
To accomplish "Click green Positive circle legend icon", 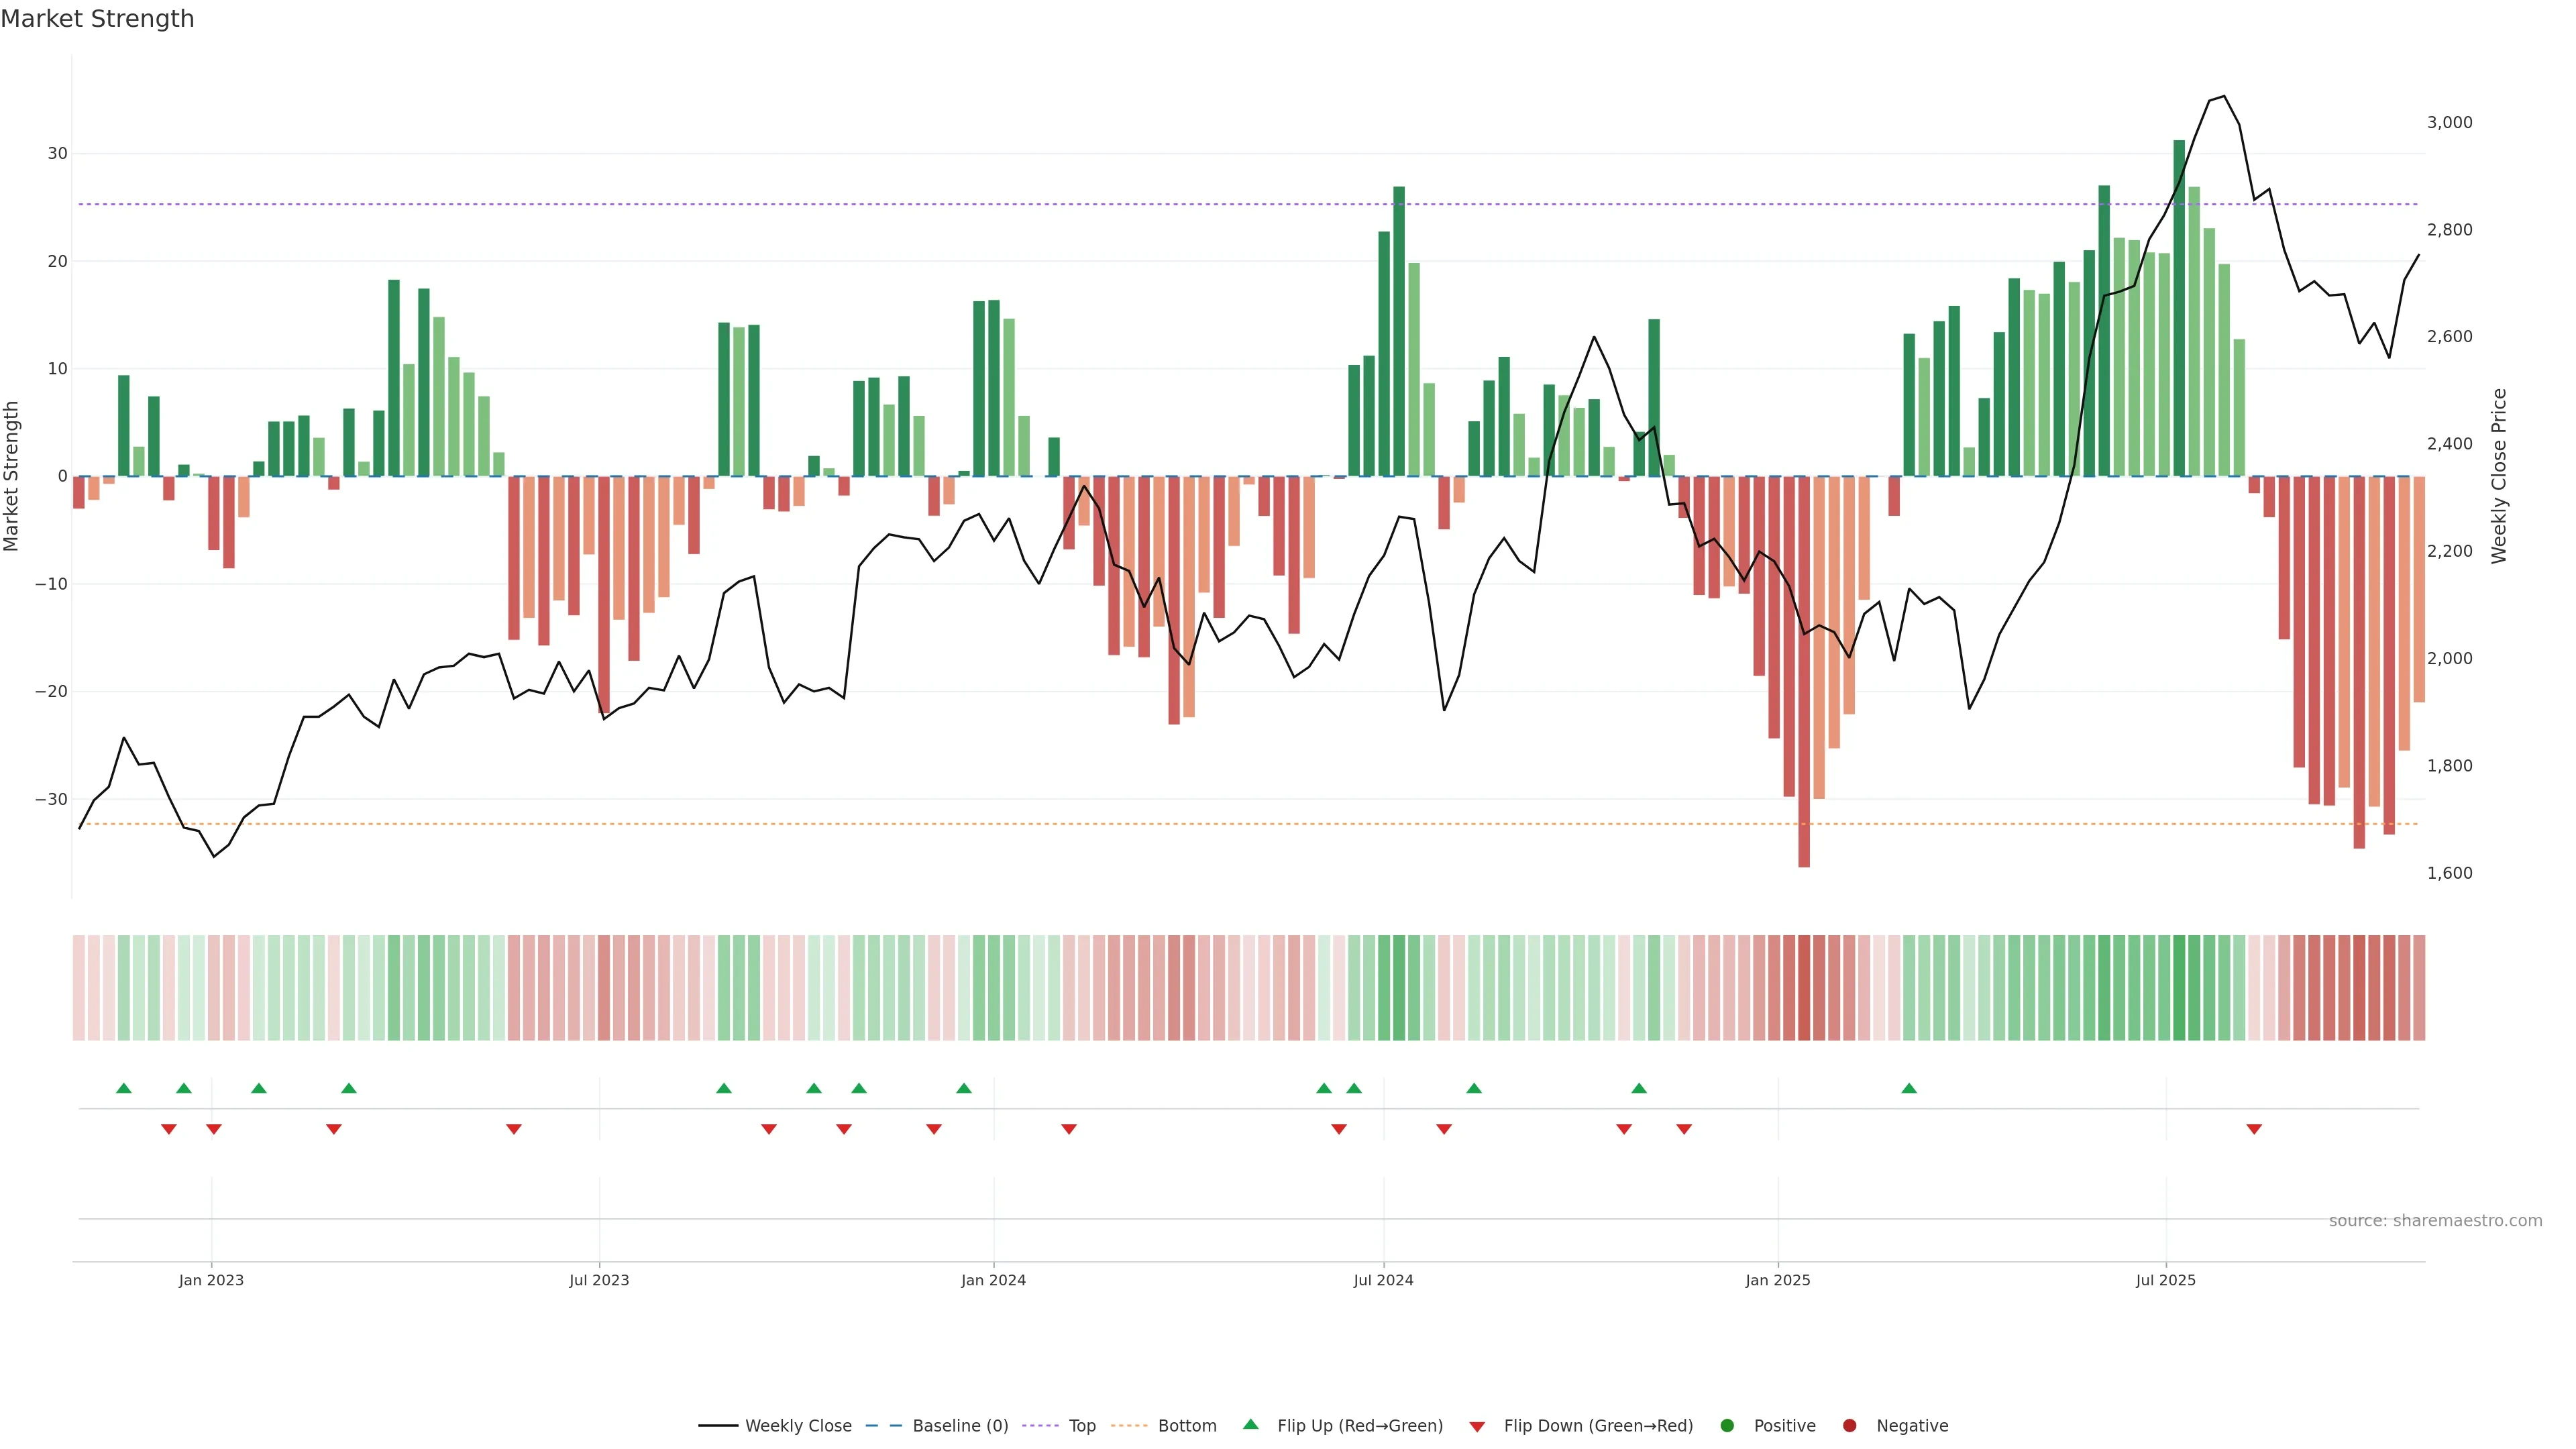I will (1727, 1426).
